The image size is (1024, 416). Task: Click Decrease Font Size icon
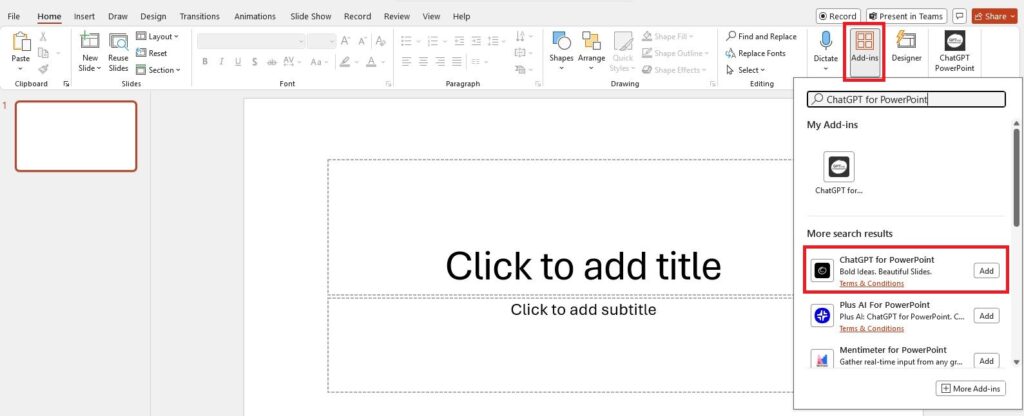click(x=363, y=41)
